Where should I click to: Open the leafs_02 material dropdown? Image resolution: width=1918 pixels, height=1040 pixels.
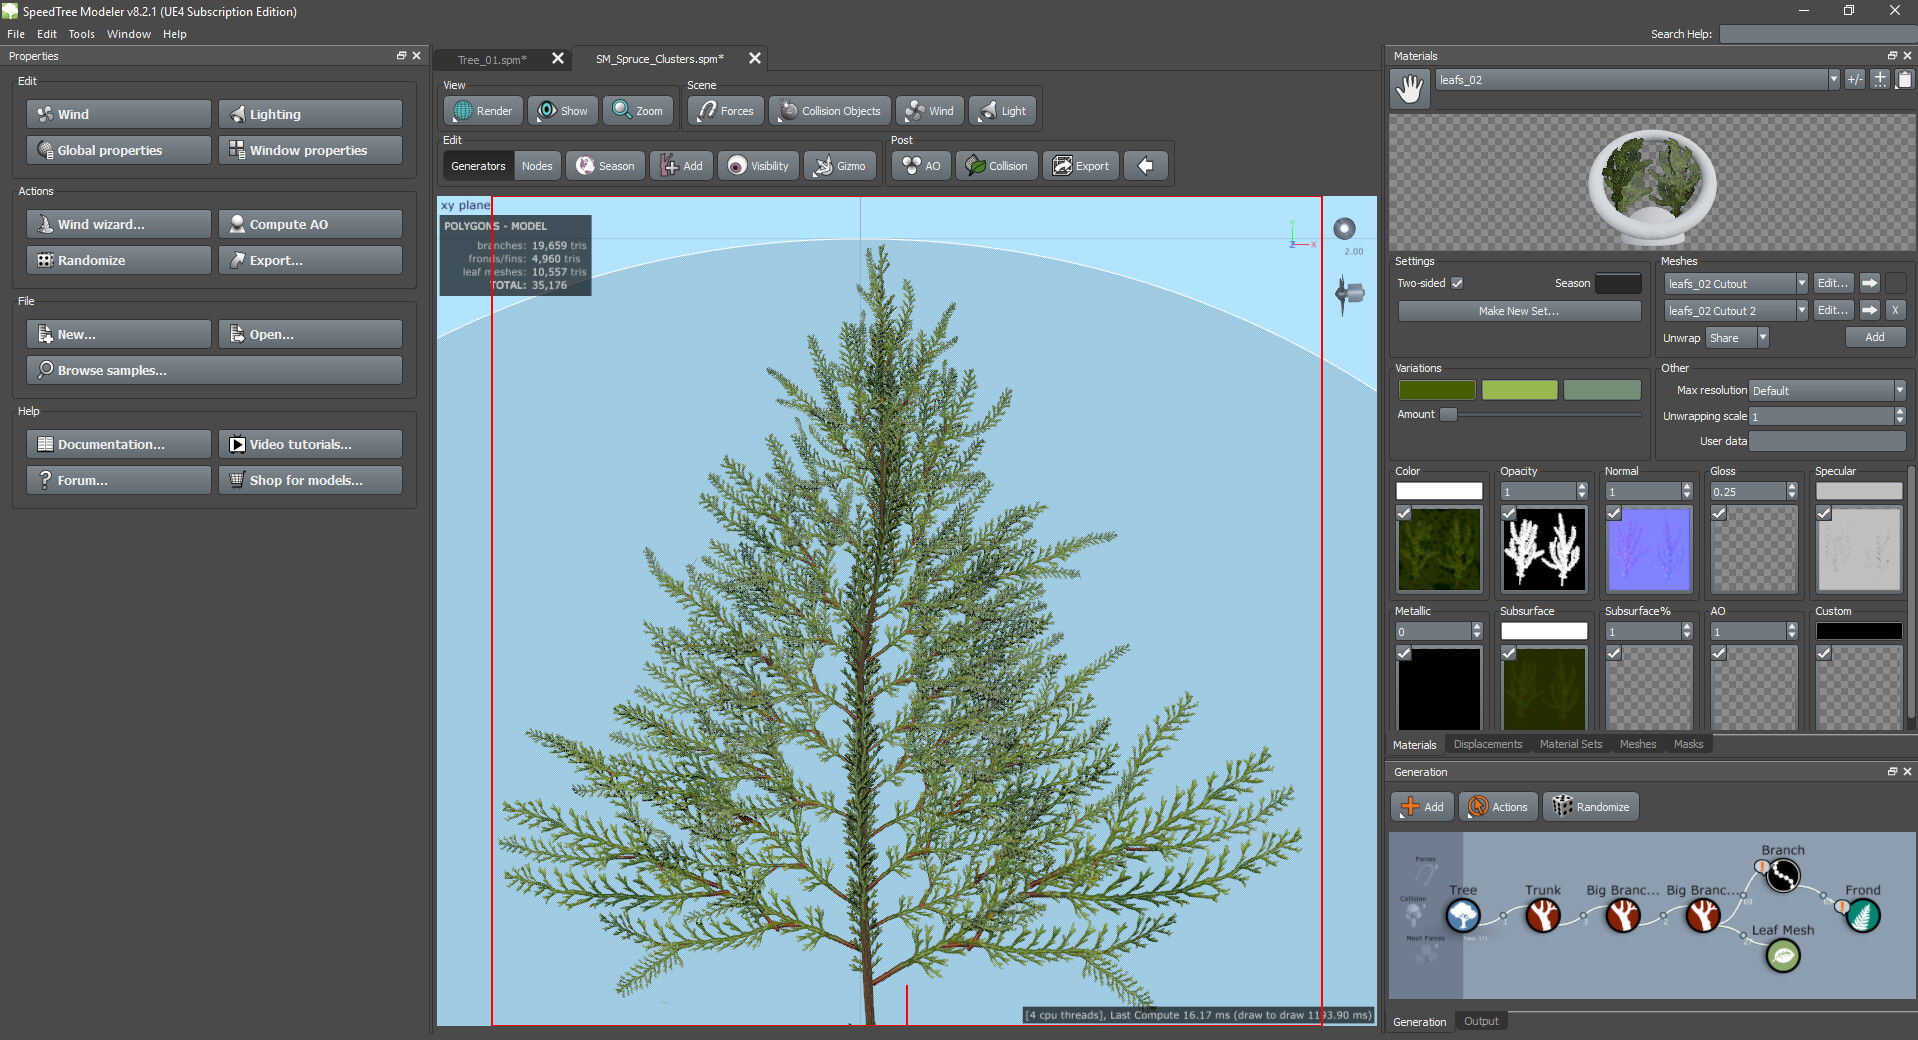click(x=1833, y=80)
